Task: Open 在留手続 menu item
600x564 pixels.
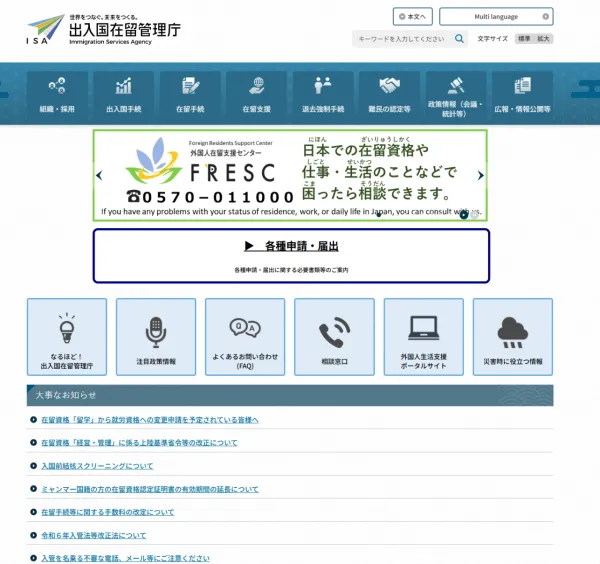Action: pyautogui.click(x=190, y=92)
